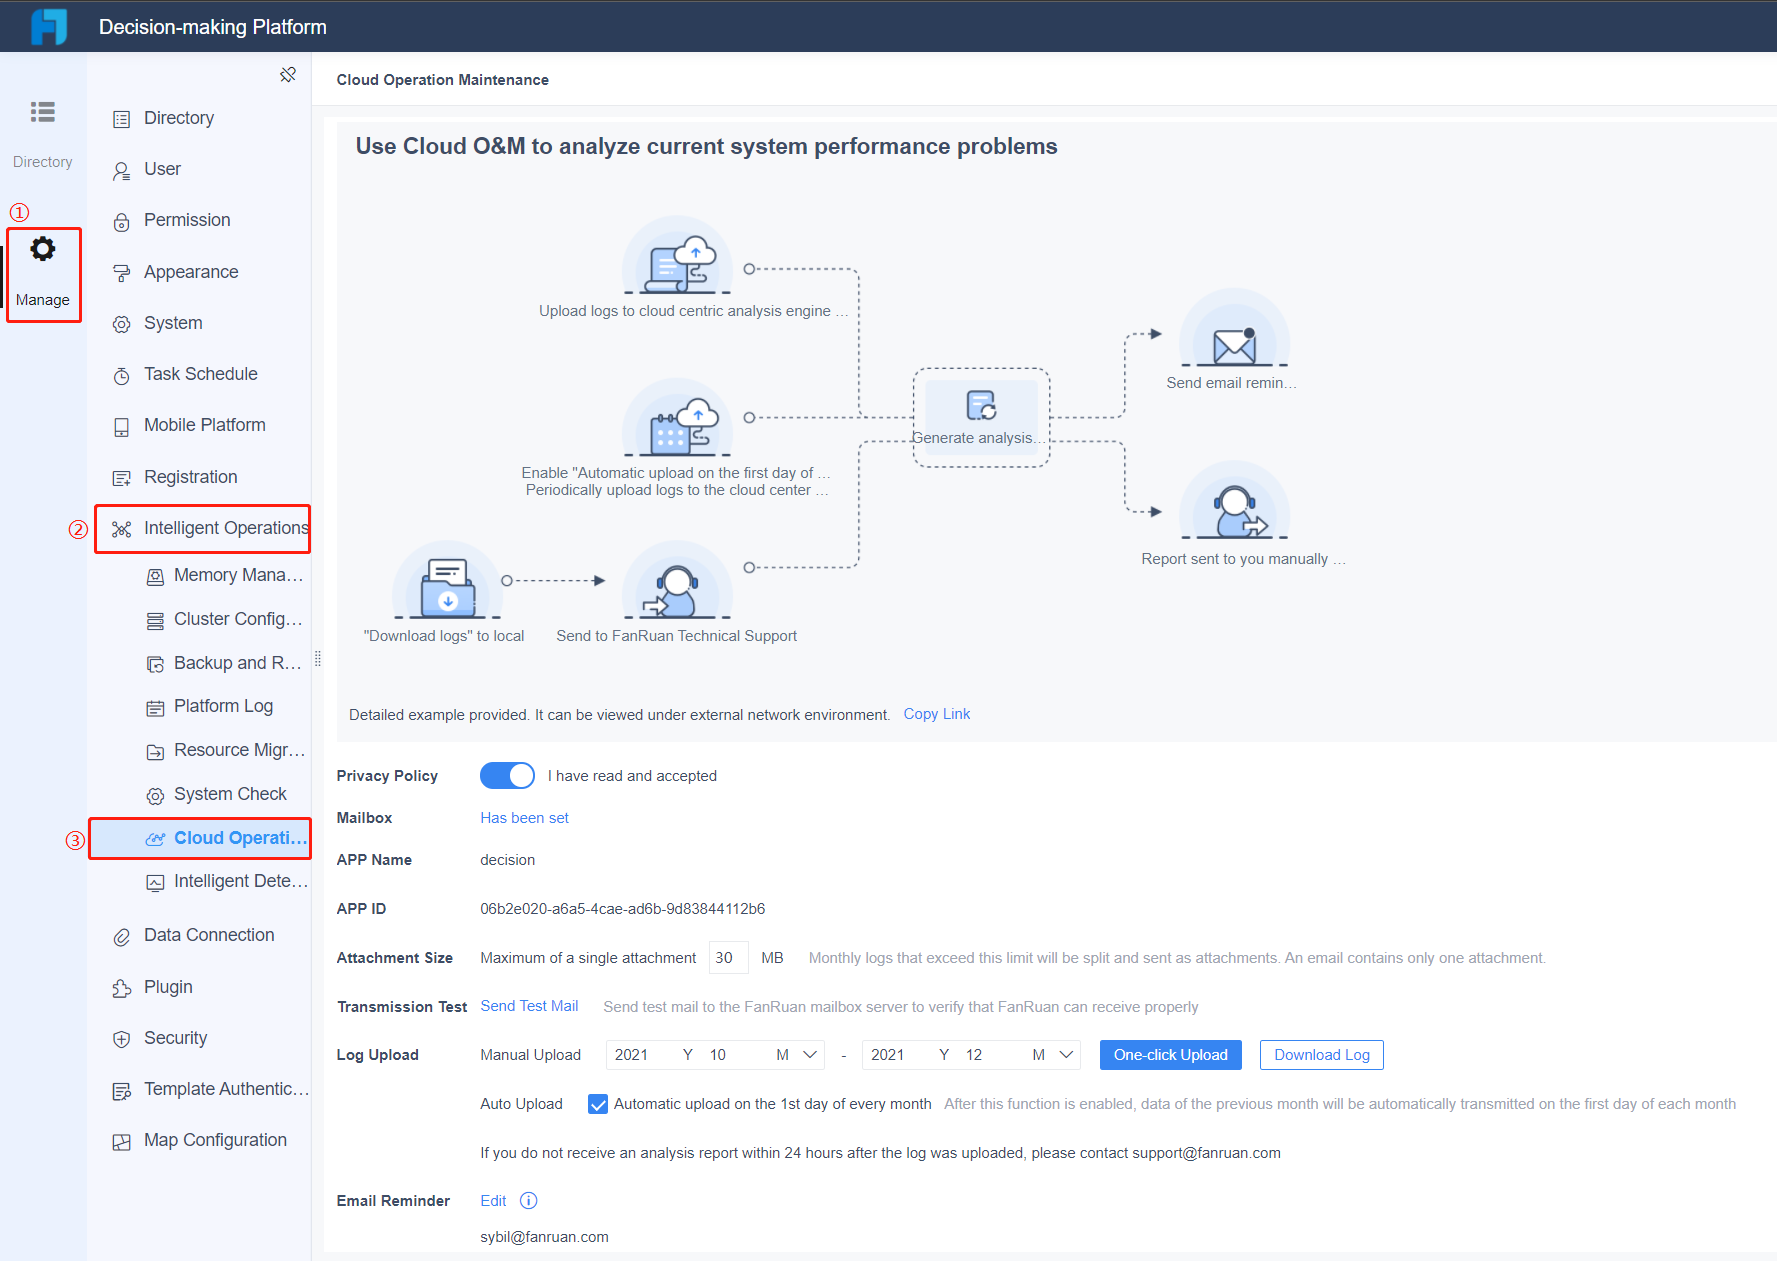Open the System Check menu item
Viewport: 1777px width, 1261px height.
click(230, 794)
